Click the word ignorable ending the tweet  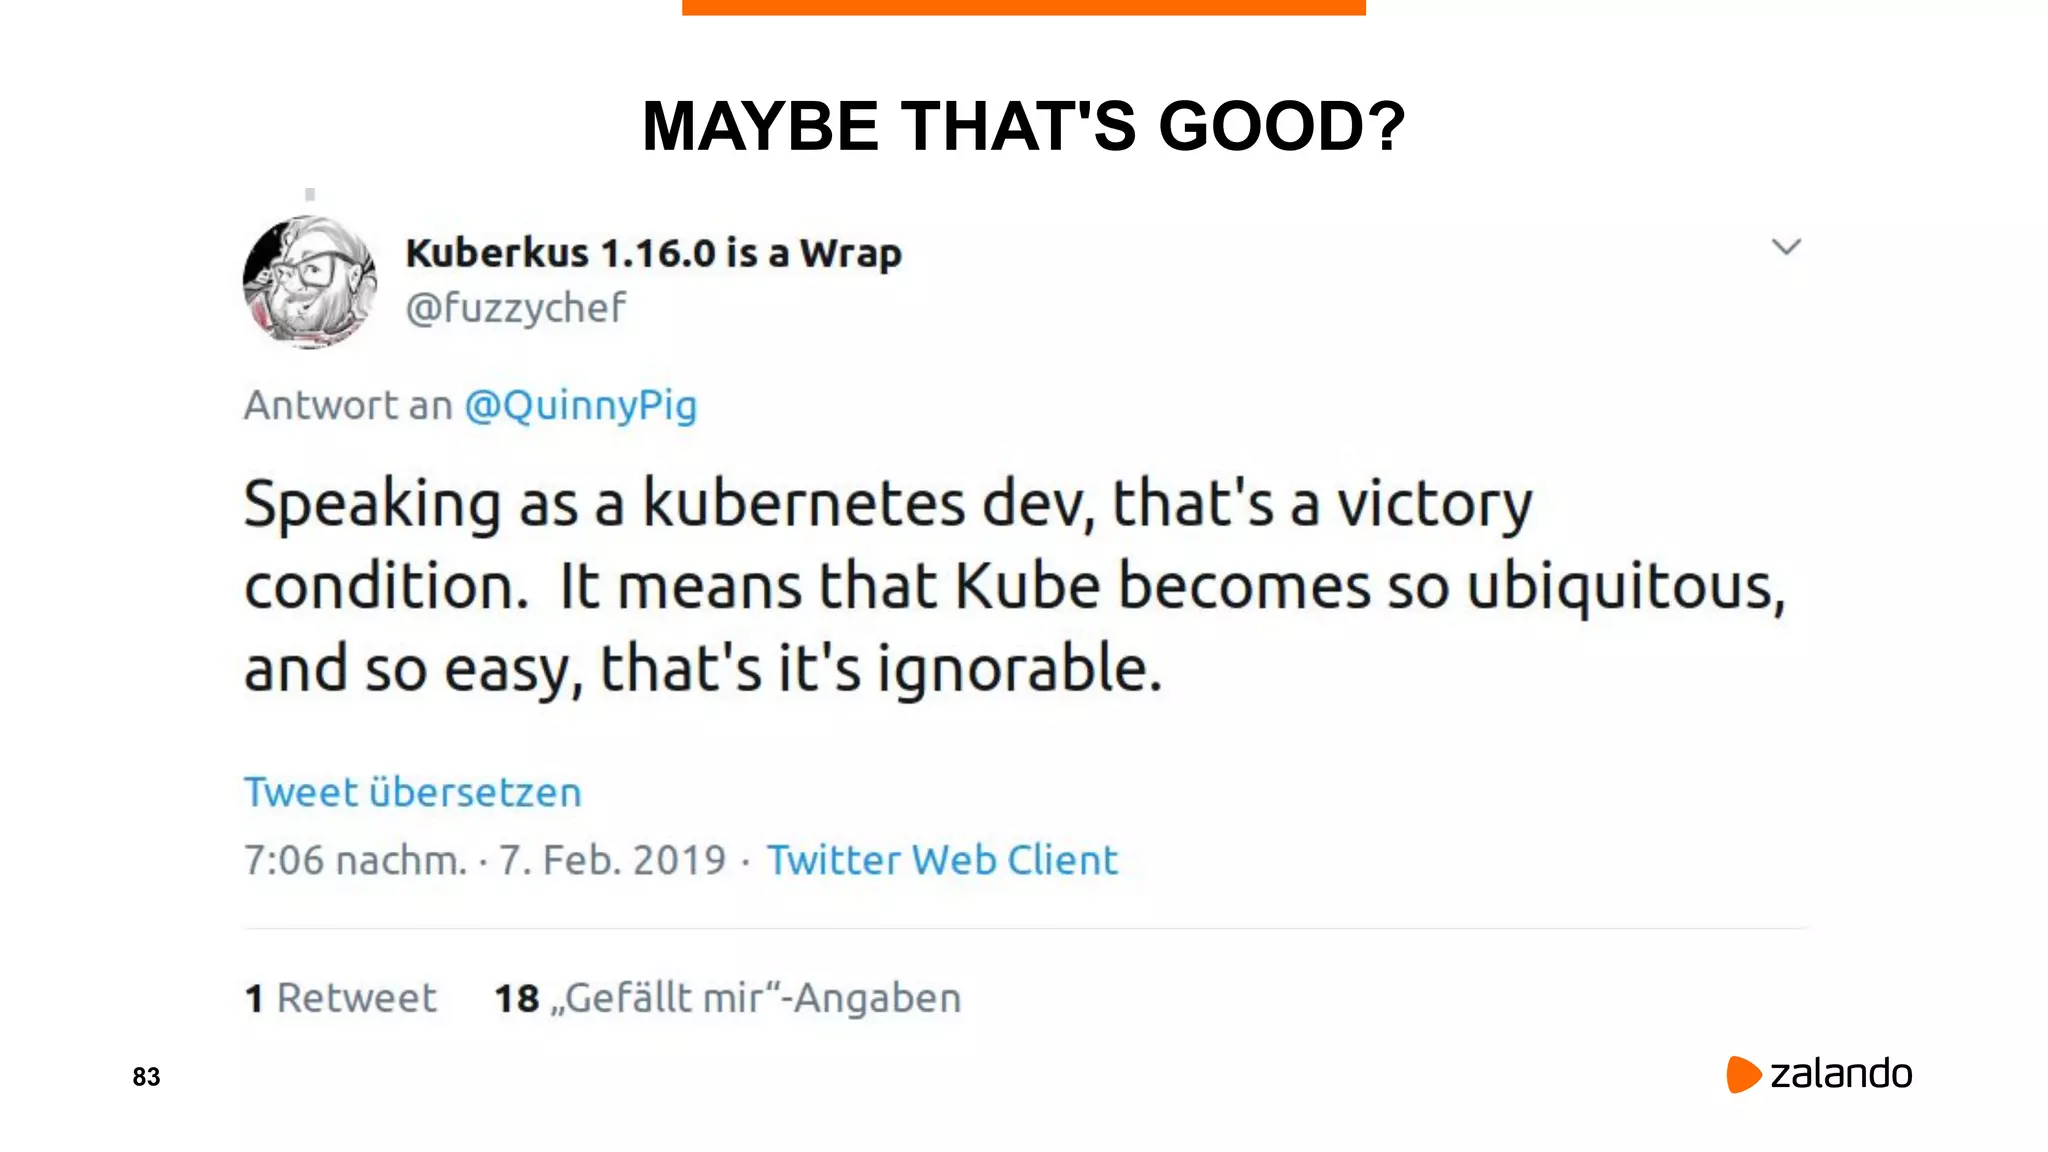tap(1020, 669)
